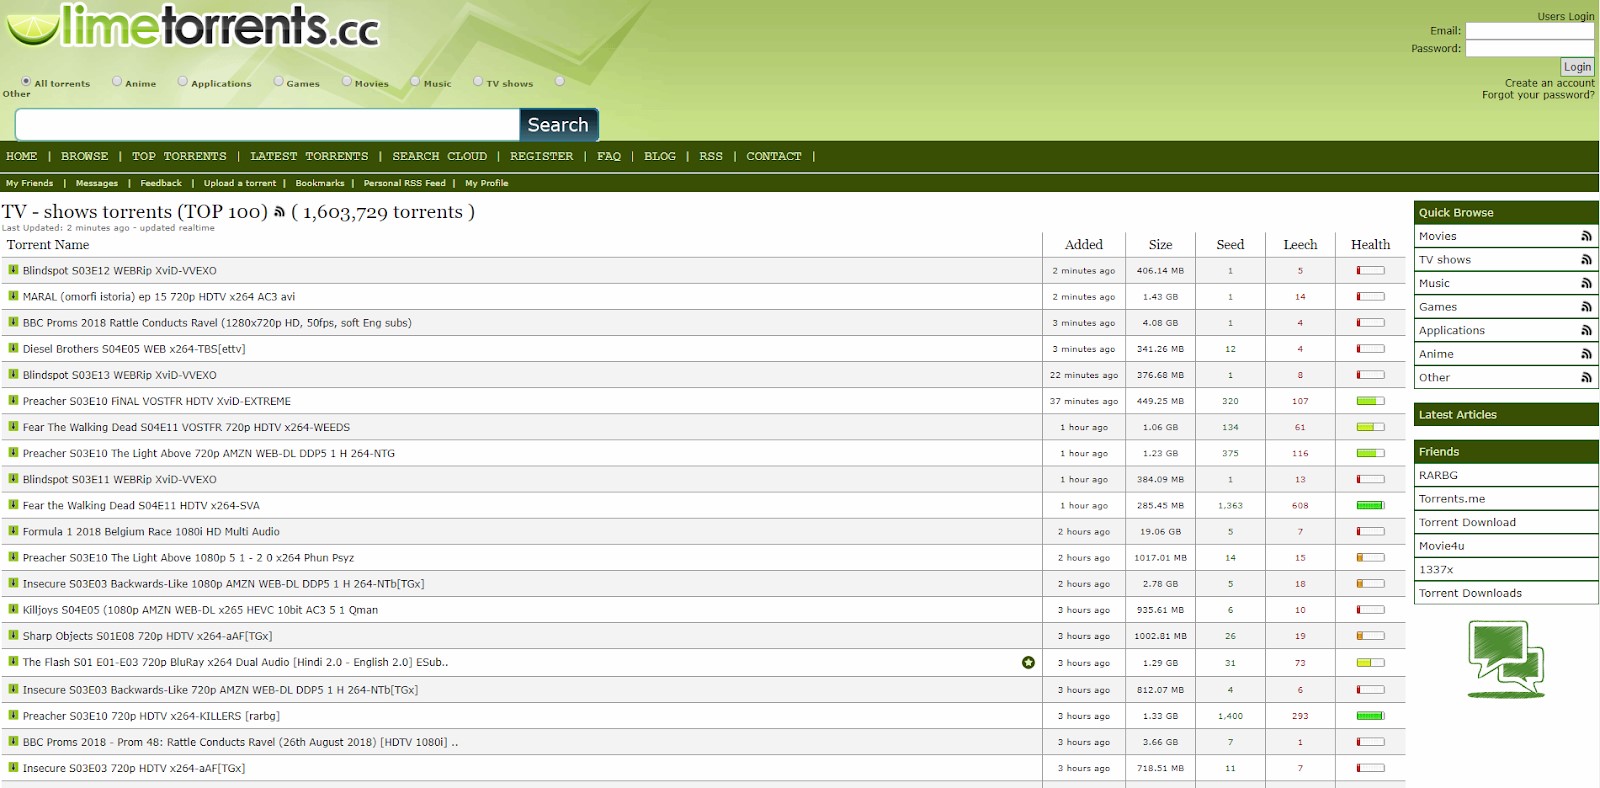
Task: Select the Movies search category radio
Action: click(346, 81)
